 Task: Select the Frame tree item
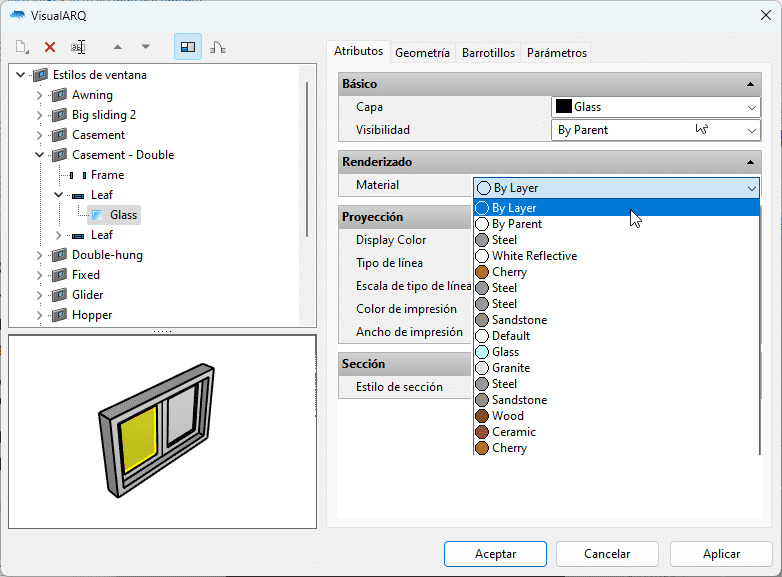tap(107, 175)
